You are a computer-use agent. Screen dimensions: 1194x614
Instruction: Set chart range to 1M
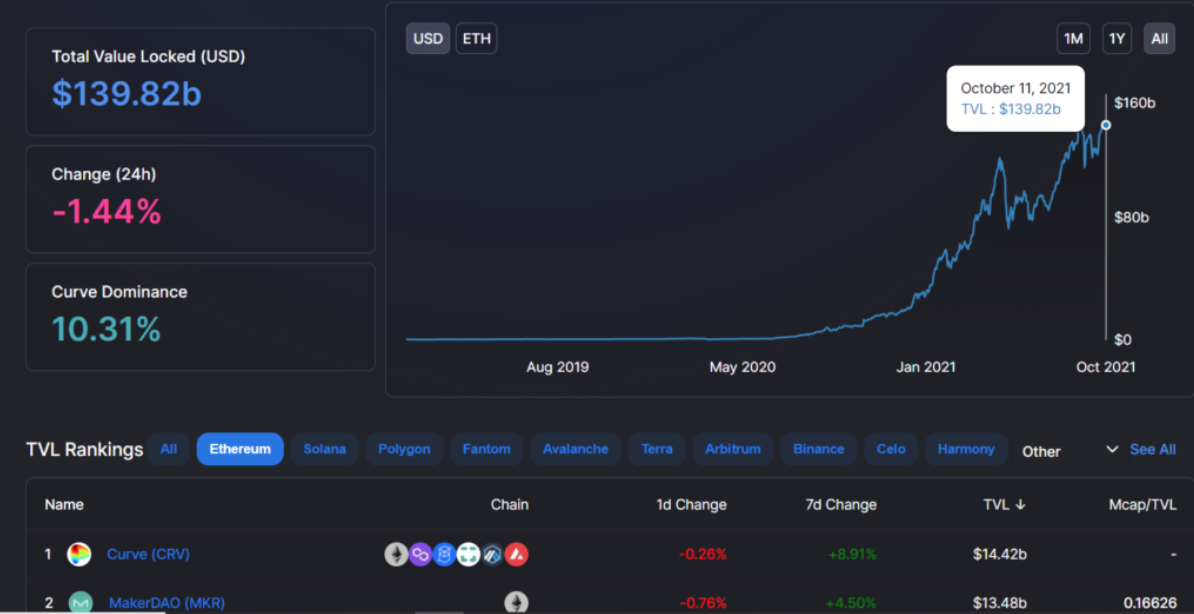pyautogui.click(x=1074, y=38)
